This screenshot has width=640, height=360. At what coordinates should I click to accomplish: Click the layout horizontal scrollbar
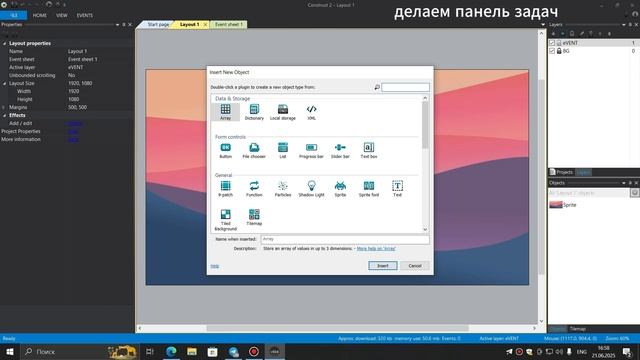pyautogui.click(x=337, y=328)
